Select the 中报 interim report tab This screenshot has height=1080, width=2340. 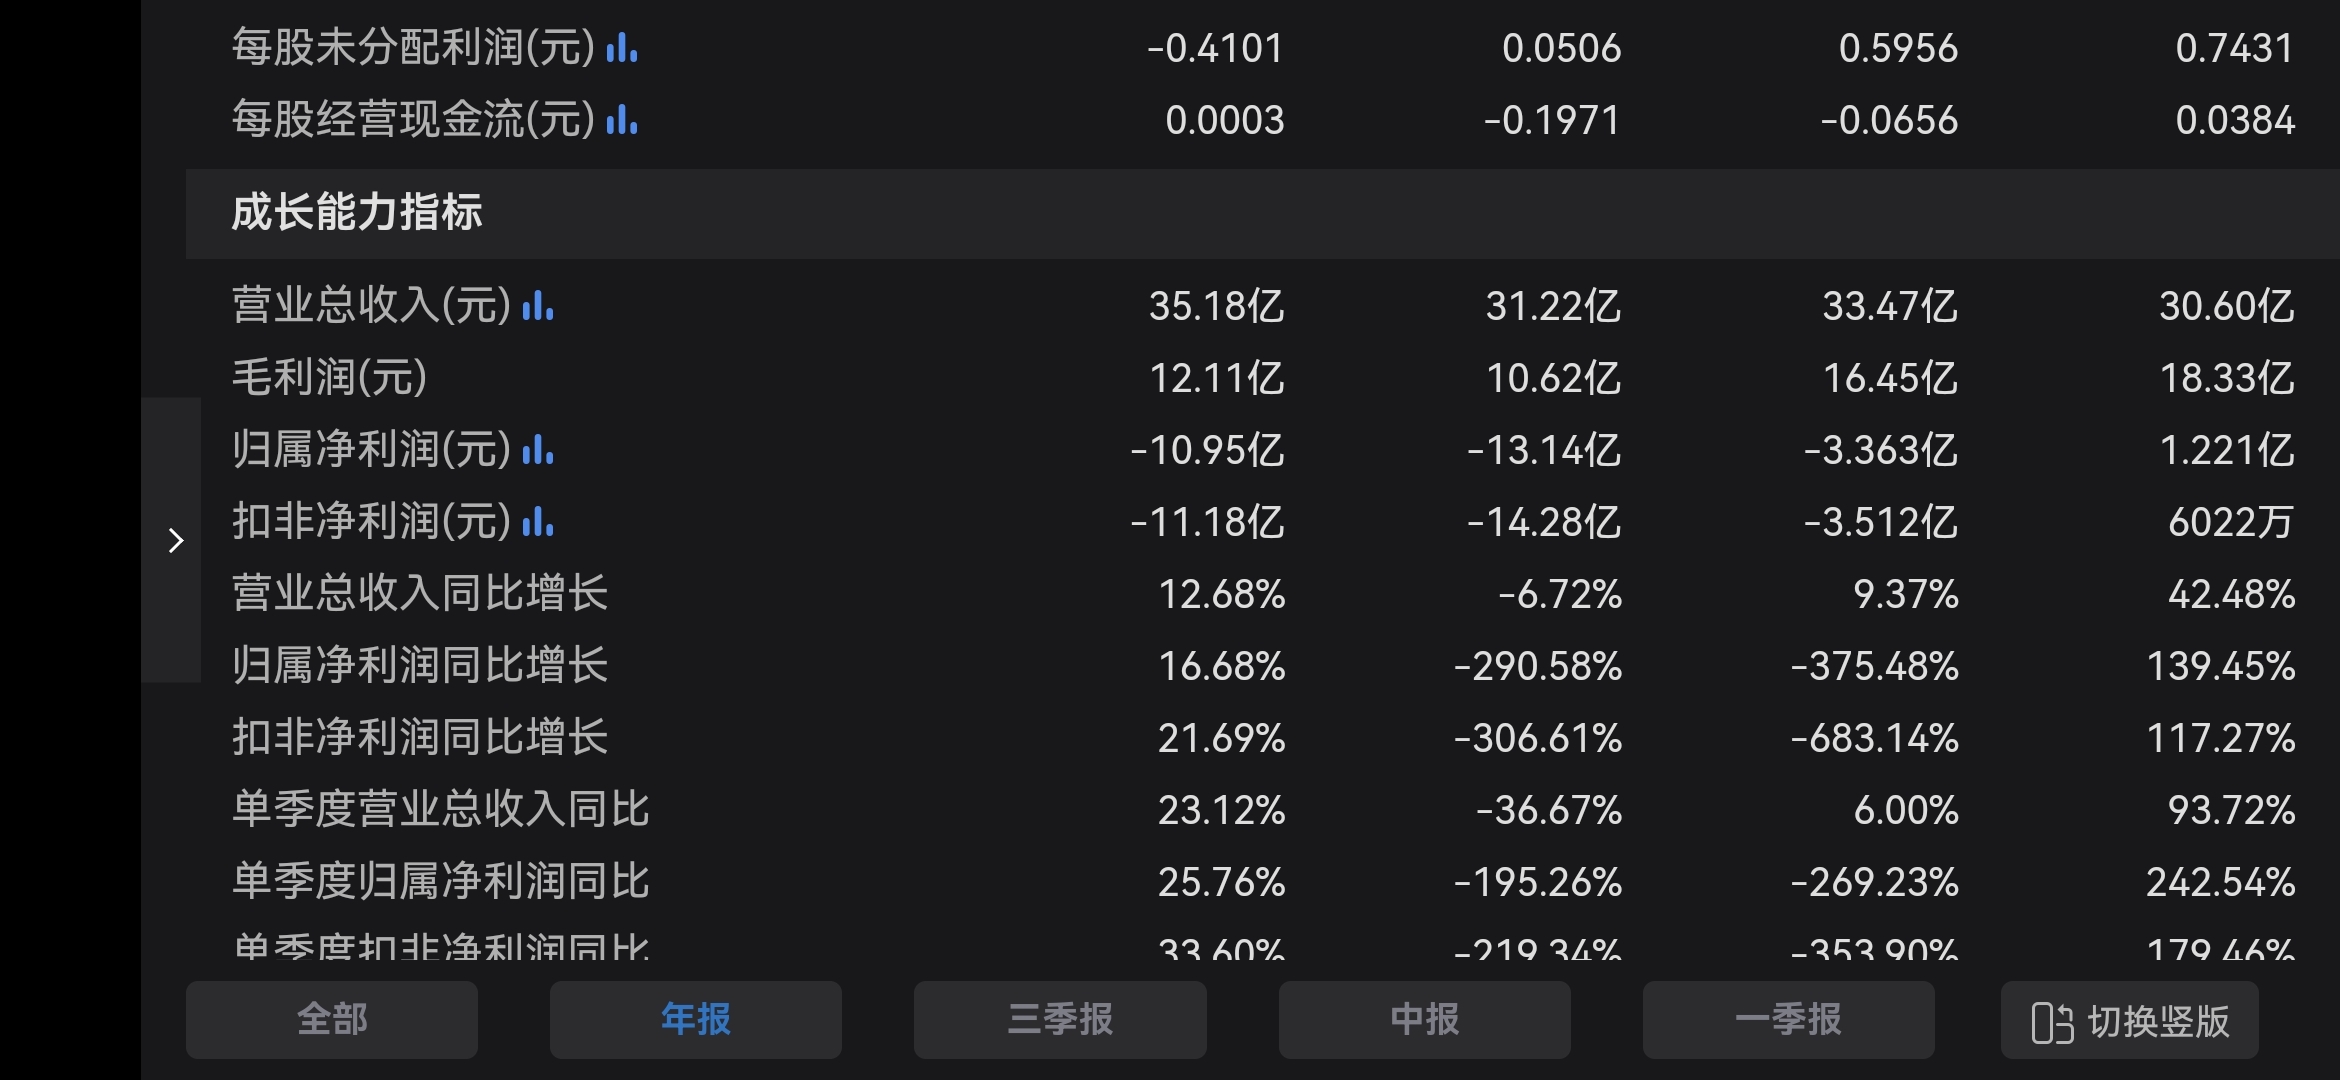(x=1424, y=1020)
